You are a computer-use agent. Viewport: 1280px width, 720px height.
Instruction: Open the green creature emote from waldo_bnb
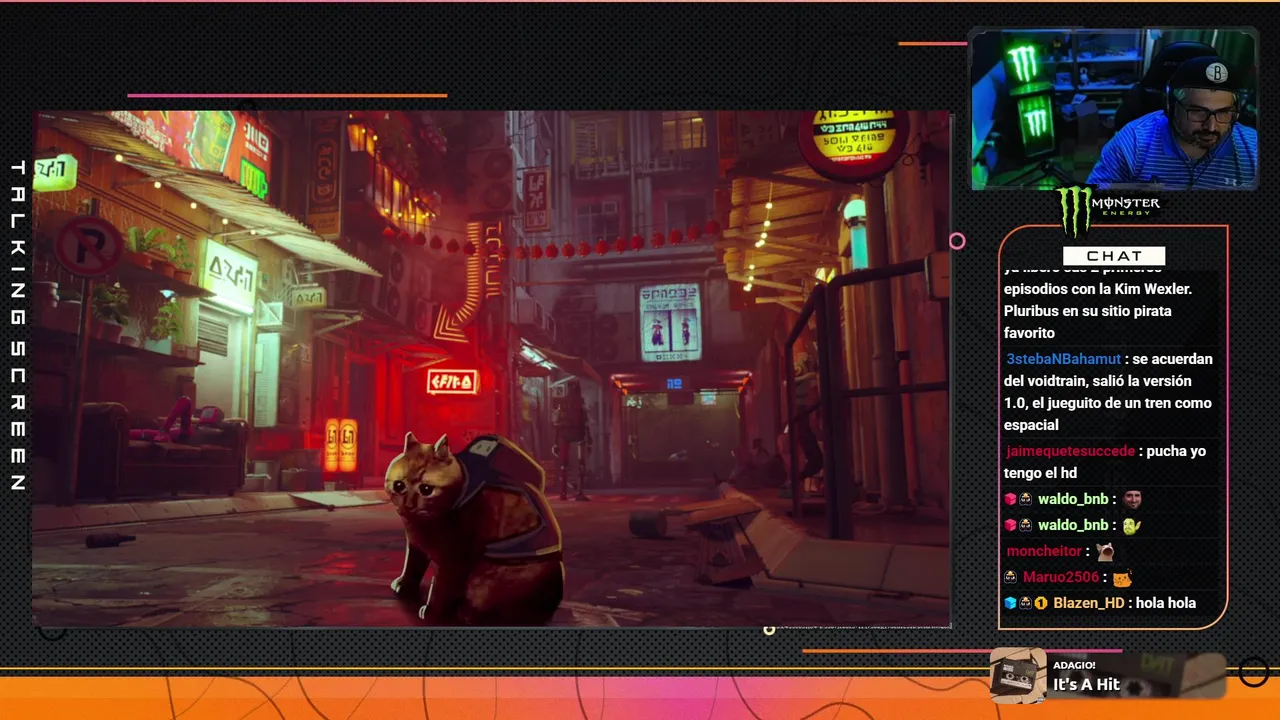1131,525
